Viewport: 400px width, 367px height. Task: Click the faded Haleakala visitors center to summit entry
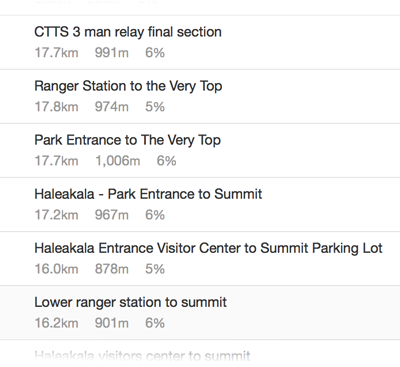coord(142,356)
